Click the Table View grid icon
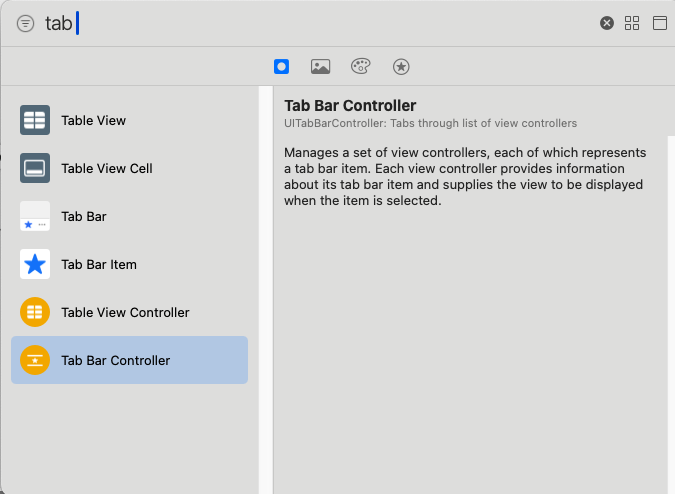Image resolution: width=675 pixels, height=494 pixels. click(35, 120)
